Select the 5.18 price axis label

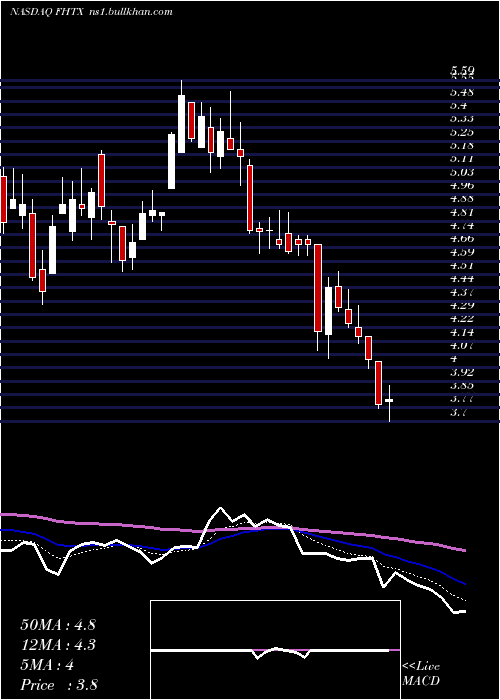[x=462, y=146]
